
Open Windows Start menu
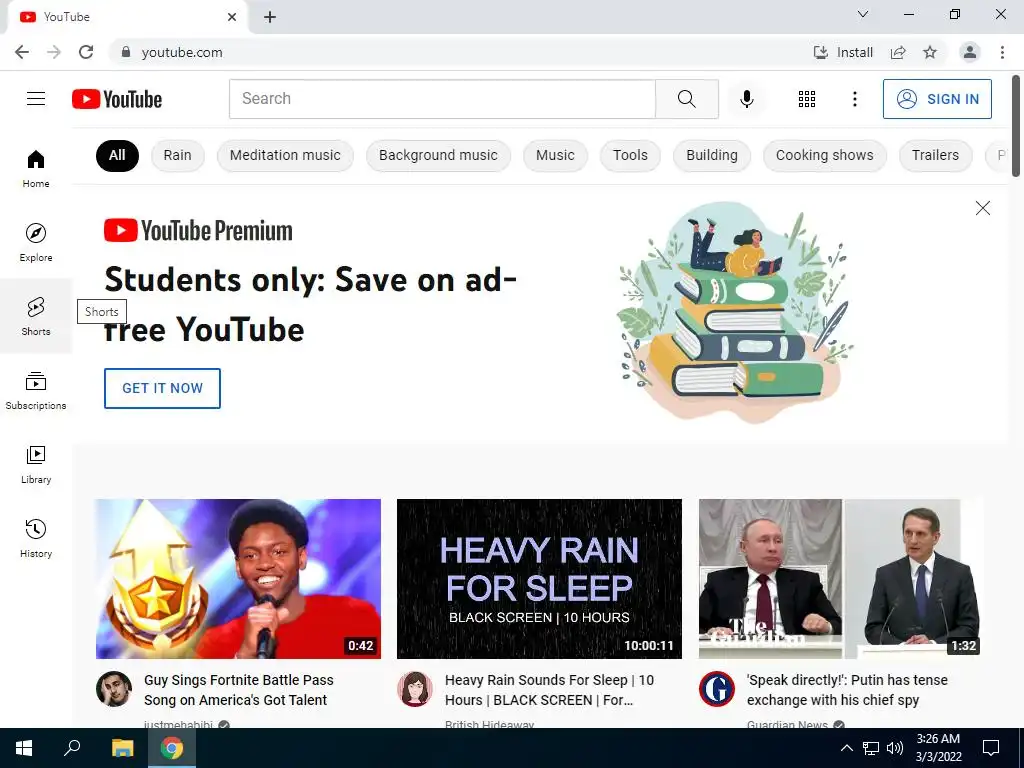[x=24, y=748]
